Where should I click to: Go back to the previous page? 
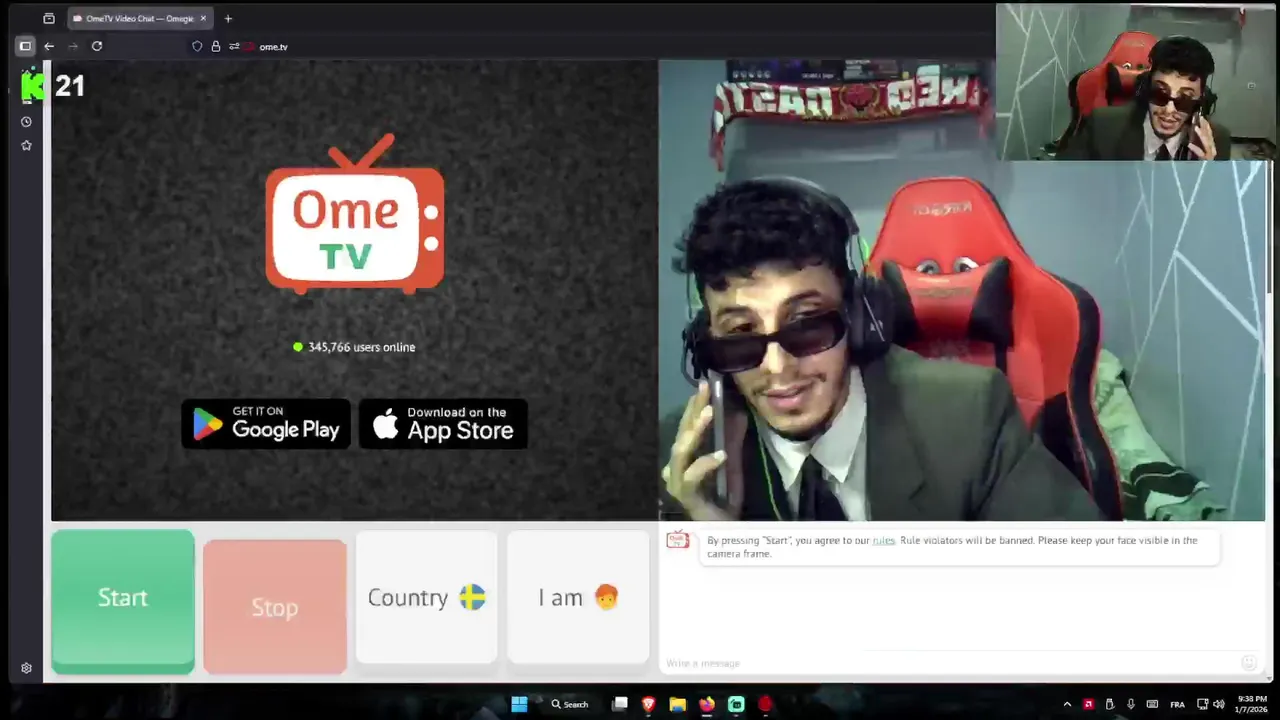(x=49, y=46)
